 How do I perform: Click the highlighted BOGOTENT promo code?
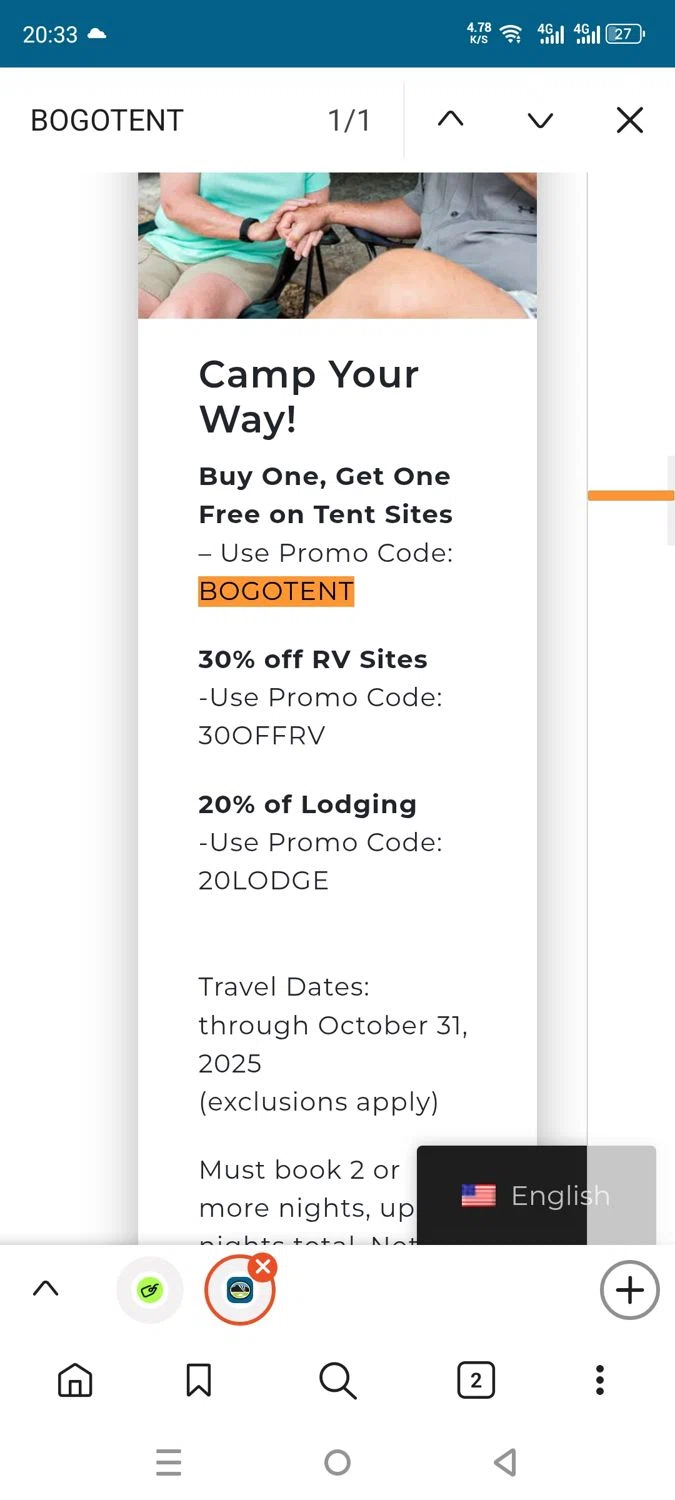pyautogui.click(x=276, y=591)
